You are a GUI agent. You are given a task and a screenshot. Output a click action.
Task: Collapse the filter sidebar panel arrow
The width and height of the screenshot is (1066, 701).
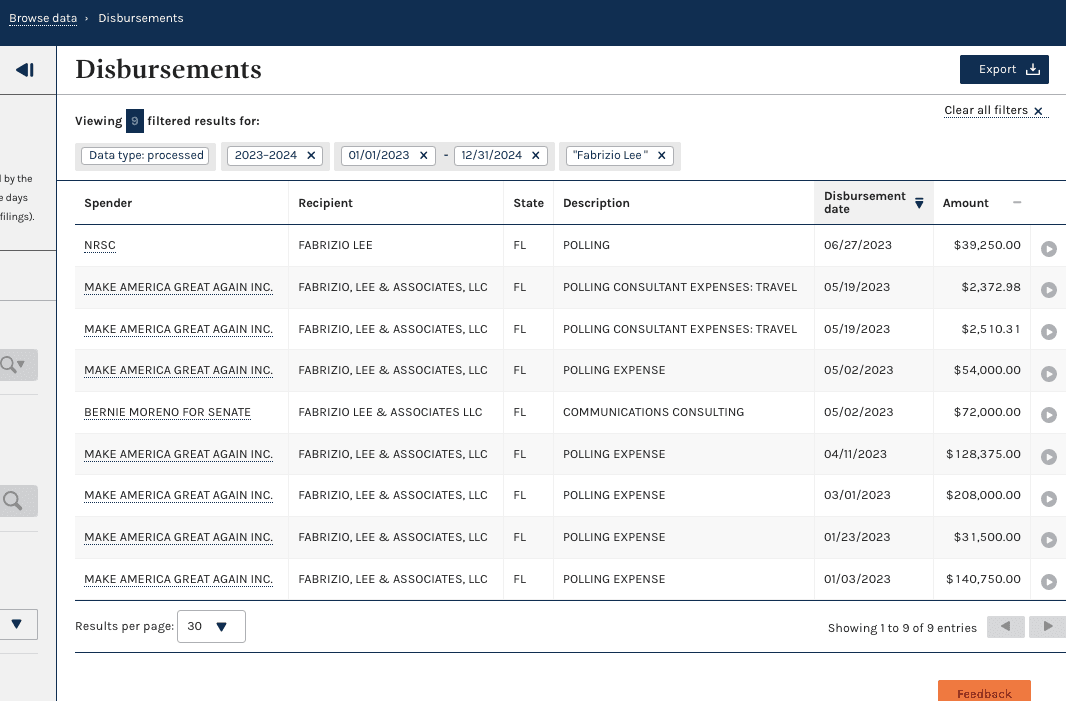point(25,70)
